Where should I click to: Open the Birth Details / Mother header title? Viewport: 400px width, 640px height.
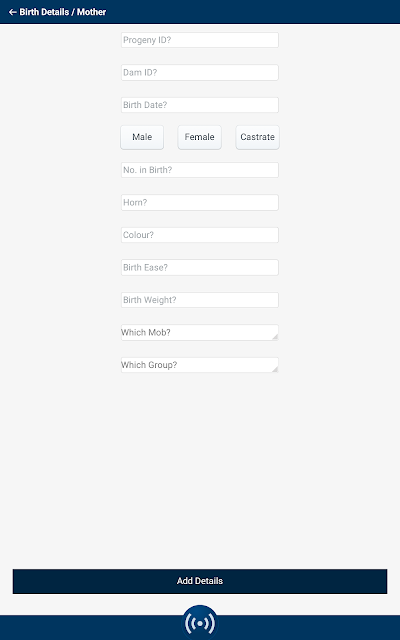point(63,12)
